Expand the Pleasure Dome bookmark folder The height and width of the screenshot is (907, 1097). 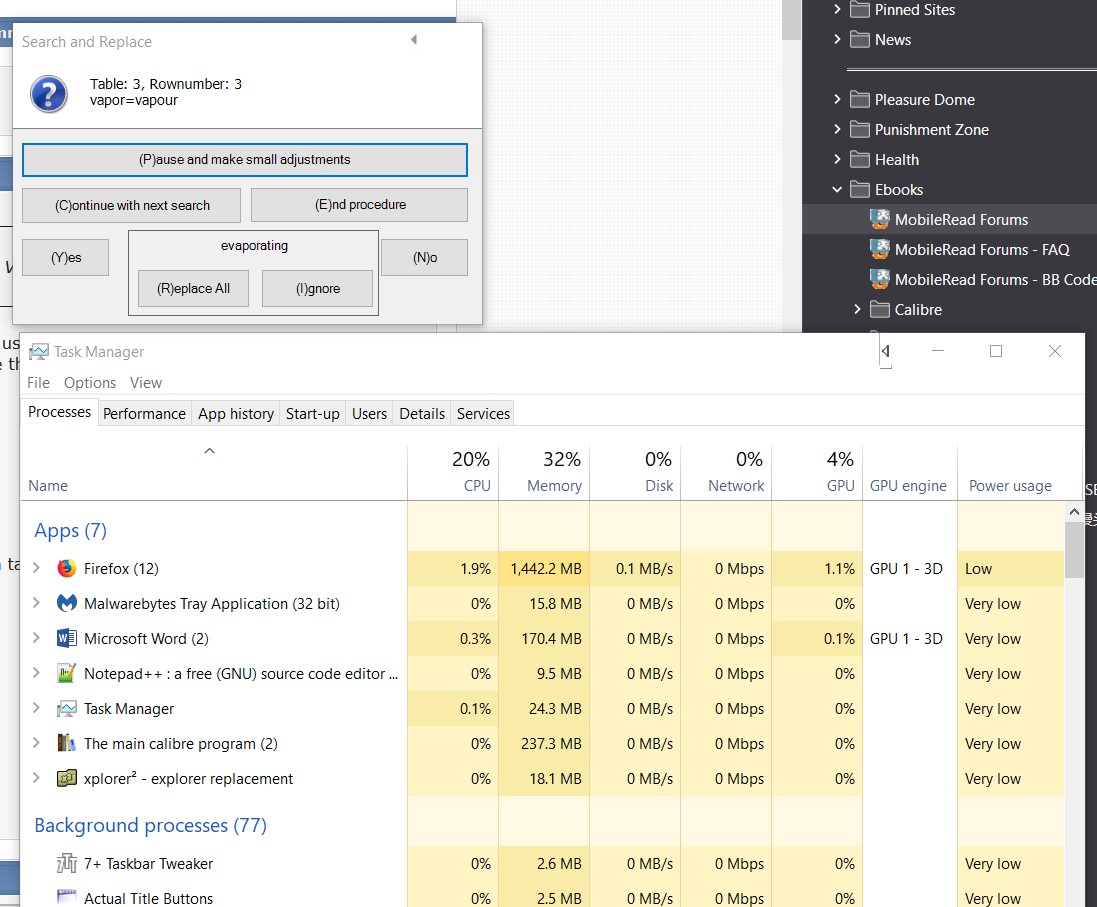tap(838, 99)
